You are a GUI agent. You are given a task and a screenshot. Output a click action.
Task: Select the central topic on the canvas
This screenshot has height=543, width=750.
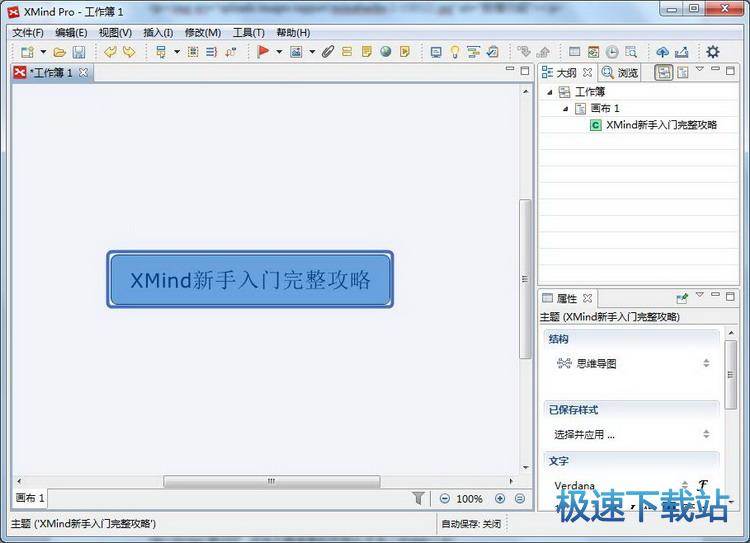click(250, 279)
